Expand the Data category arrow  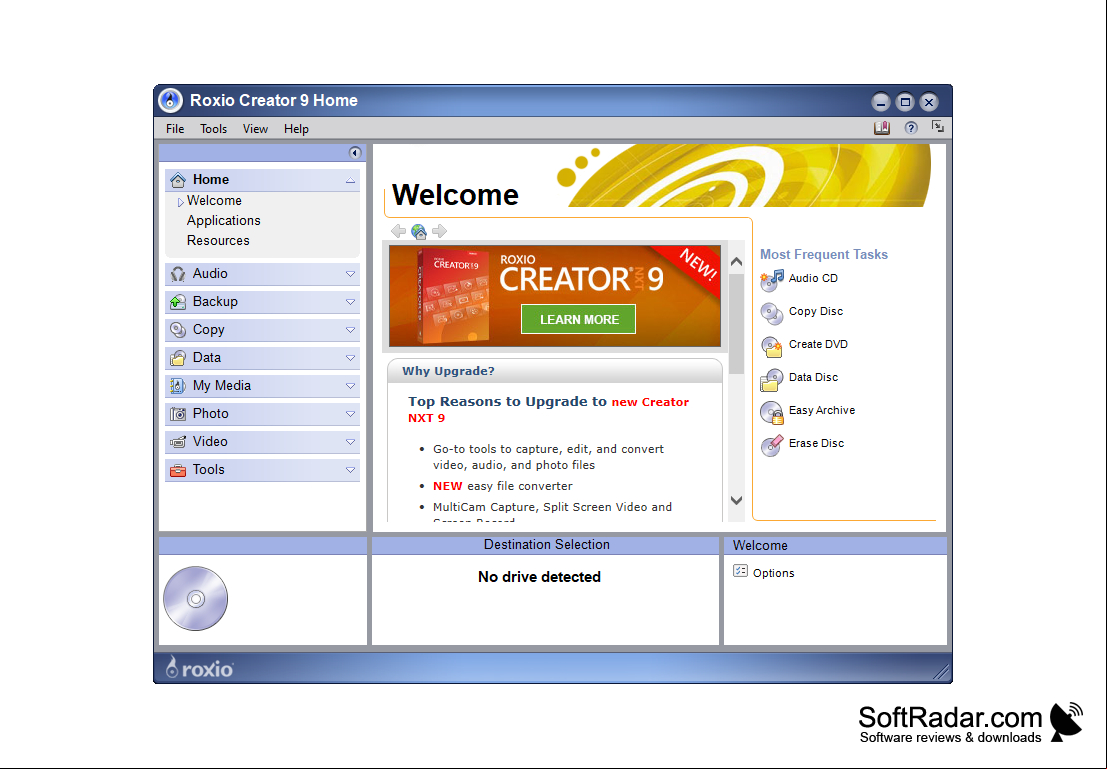pyautogui.click(x=350, y=358)
